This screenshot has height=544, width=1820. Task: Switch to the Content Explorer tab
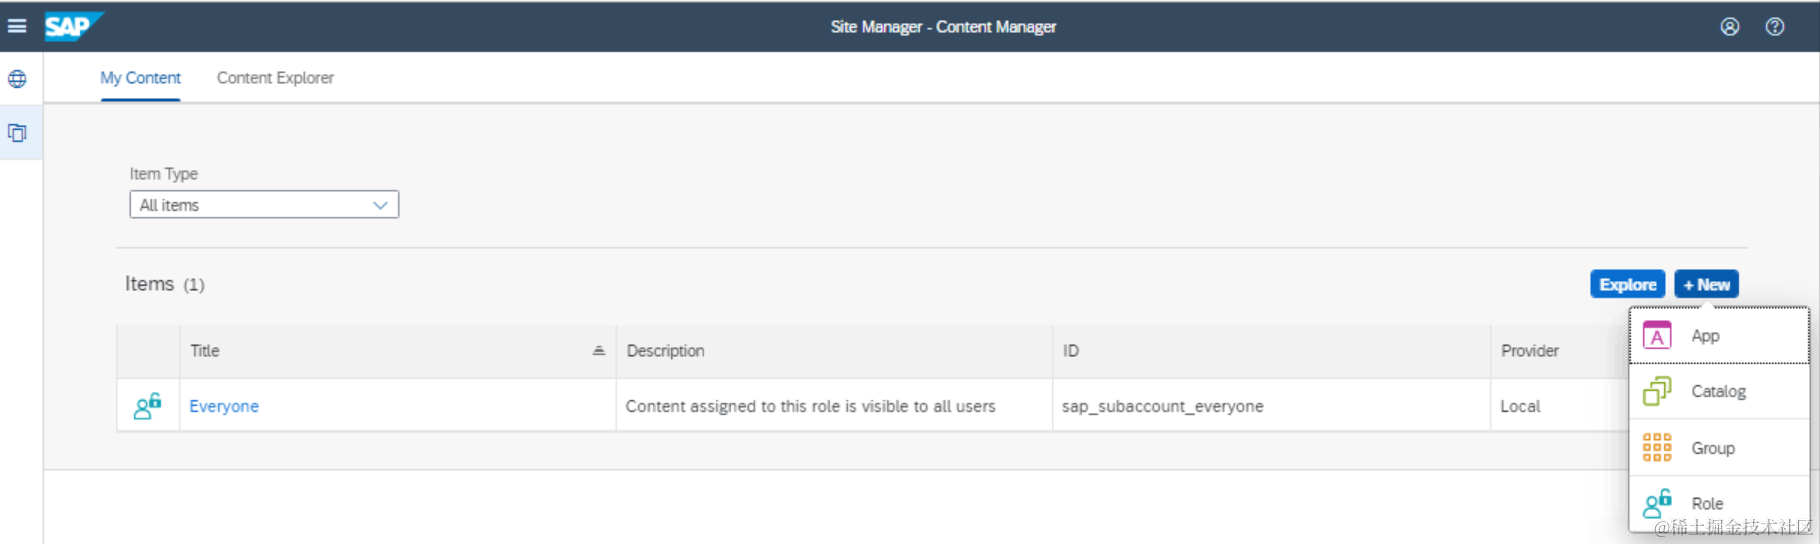275,78
